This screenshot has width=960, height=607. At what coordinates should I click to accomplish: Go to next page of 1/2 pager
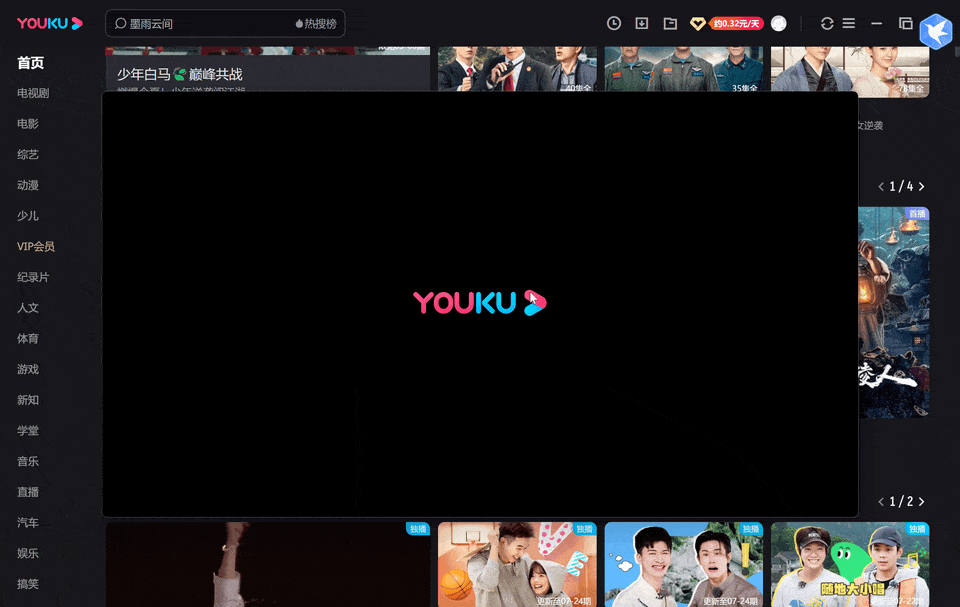coord(921,502)
